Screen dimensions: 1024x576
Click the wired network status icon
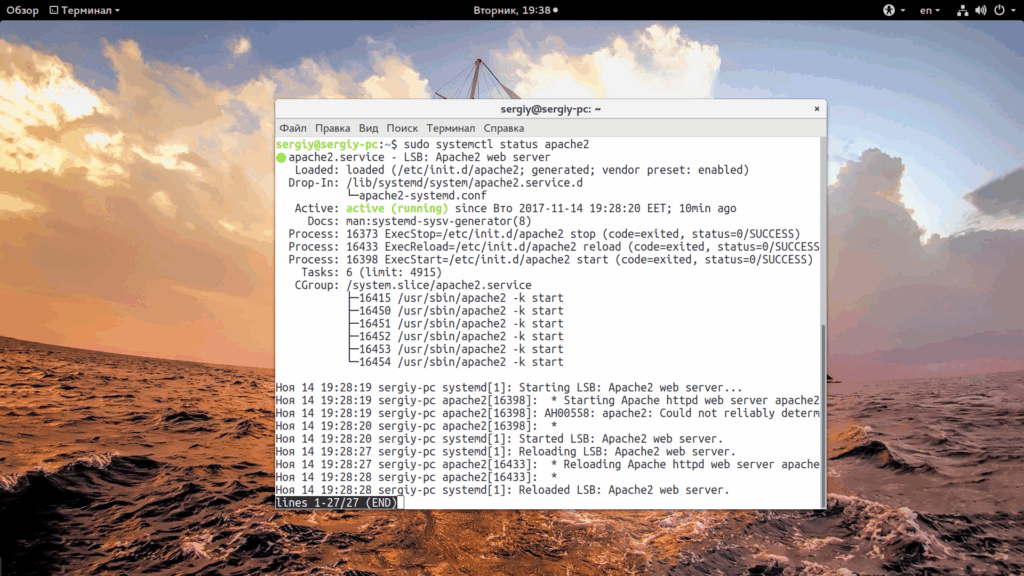tap(962, 10)
